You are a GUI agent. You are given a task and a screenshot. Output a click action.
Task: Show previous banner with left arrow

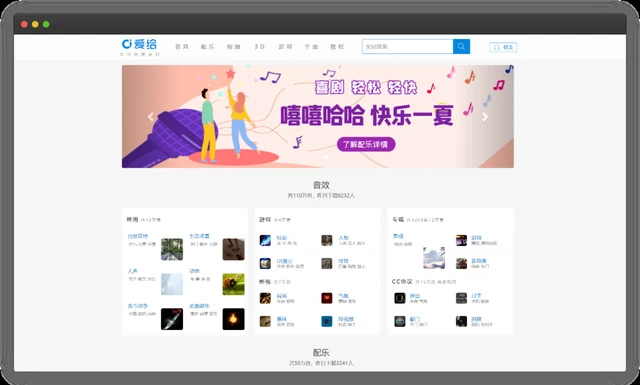(x=151, y=117)
